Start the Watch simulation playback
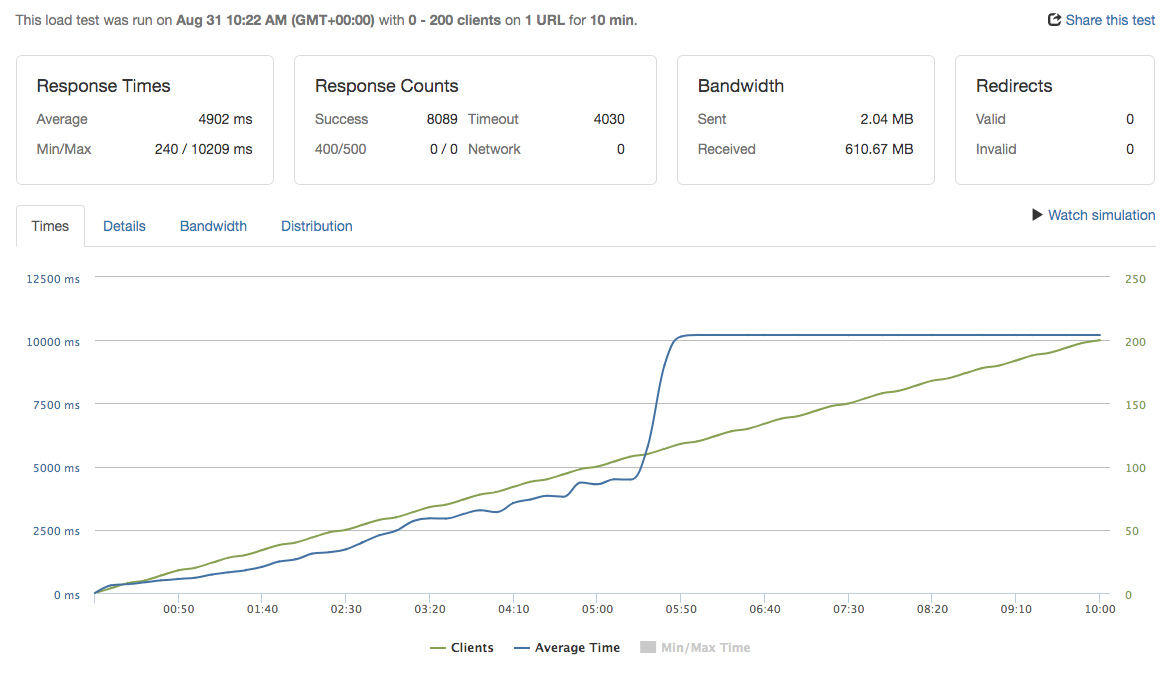1165x680 pixels. (1100, 215)
